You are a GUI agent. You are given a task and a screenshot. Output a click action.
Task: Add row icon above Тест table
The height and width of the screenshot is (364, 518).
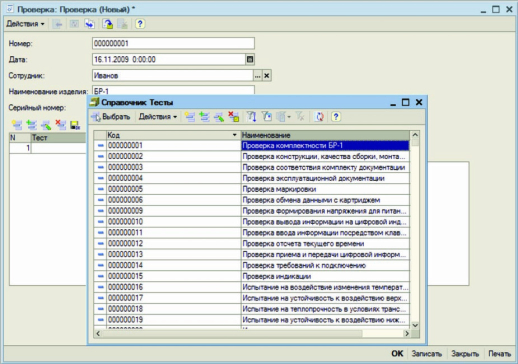click(x=17, y=125)
